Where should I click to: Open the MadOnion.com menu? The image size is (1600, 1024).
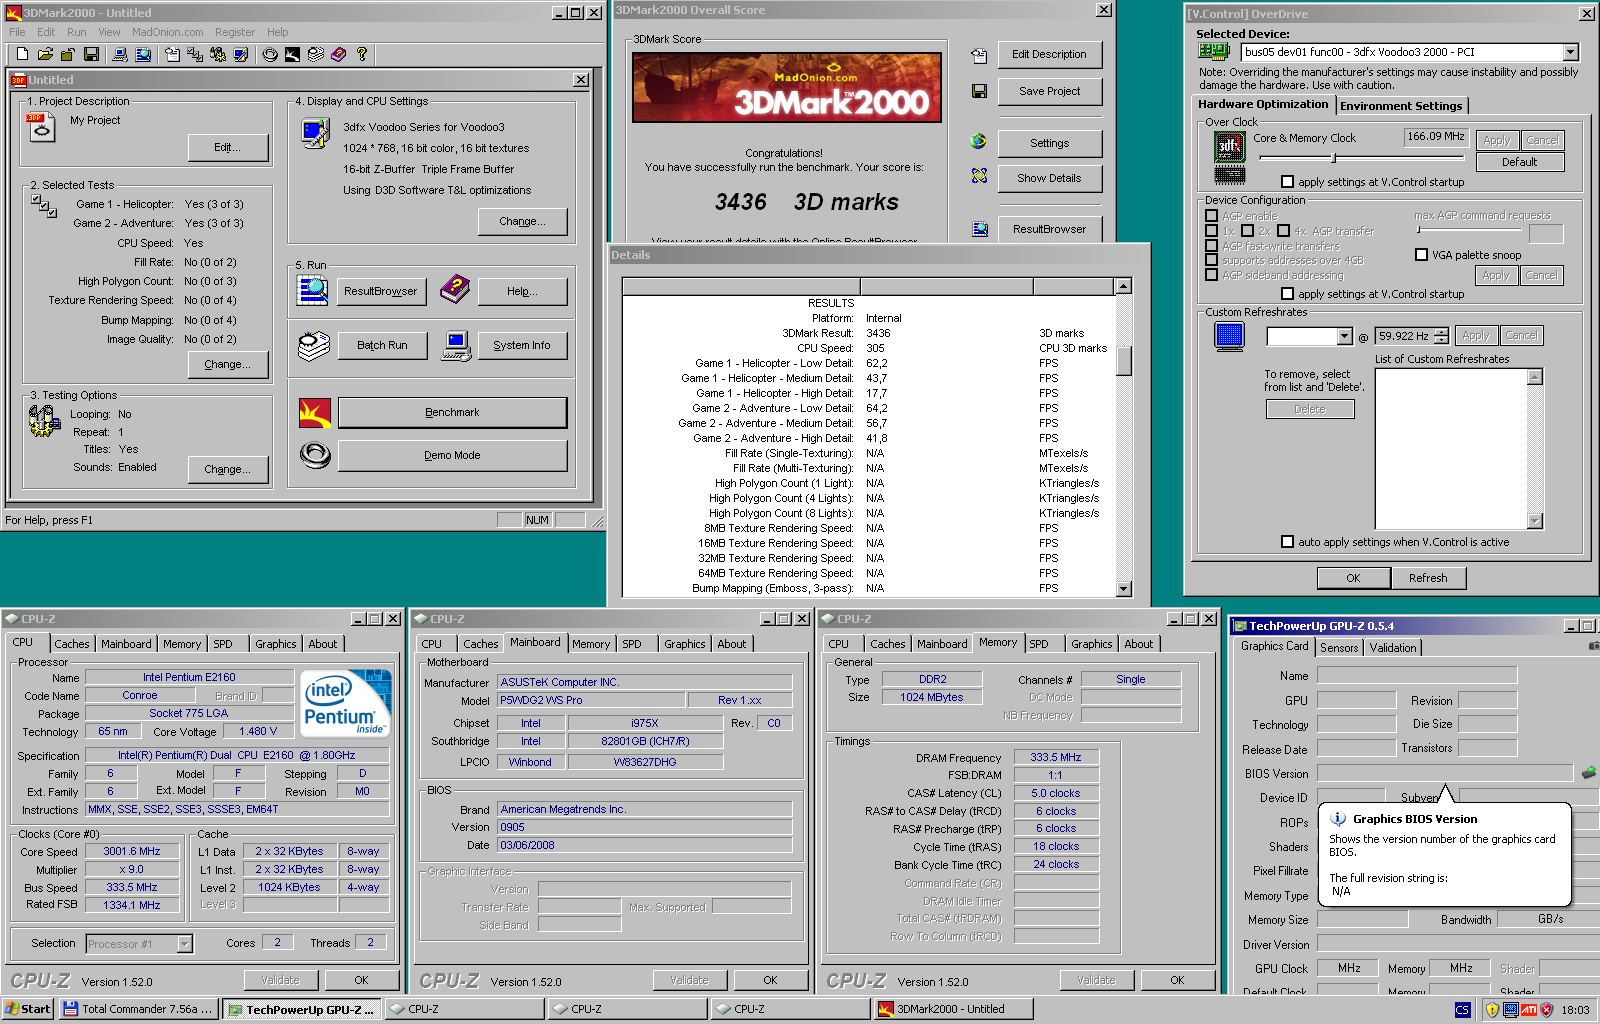[x=168, y=32]
